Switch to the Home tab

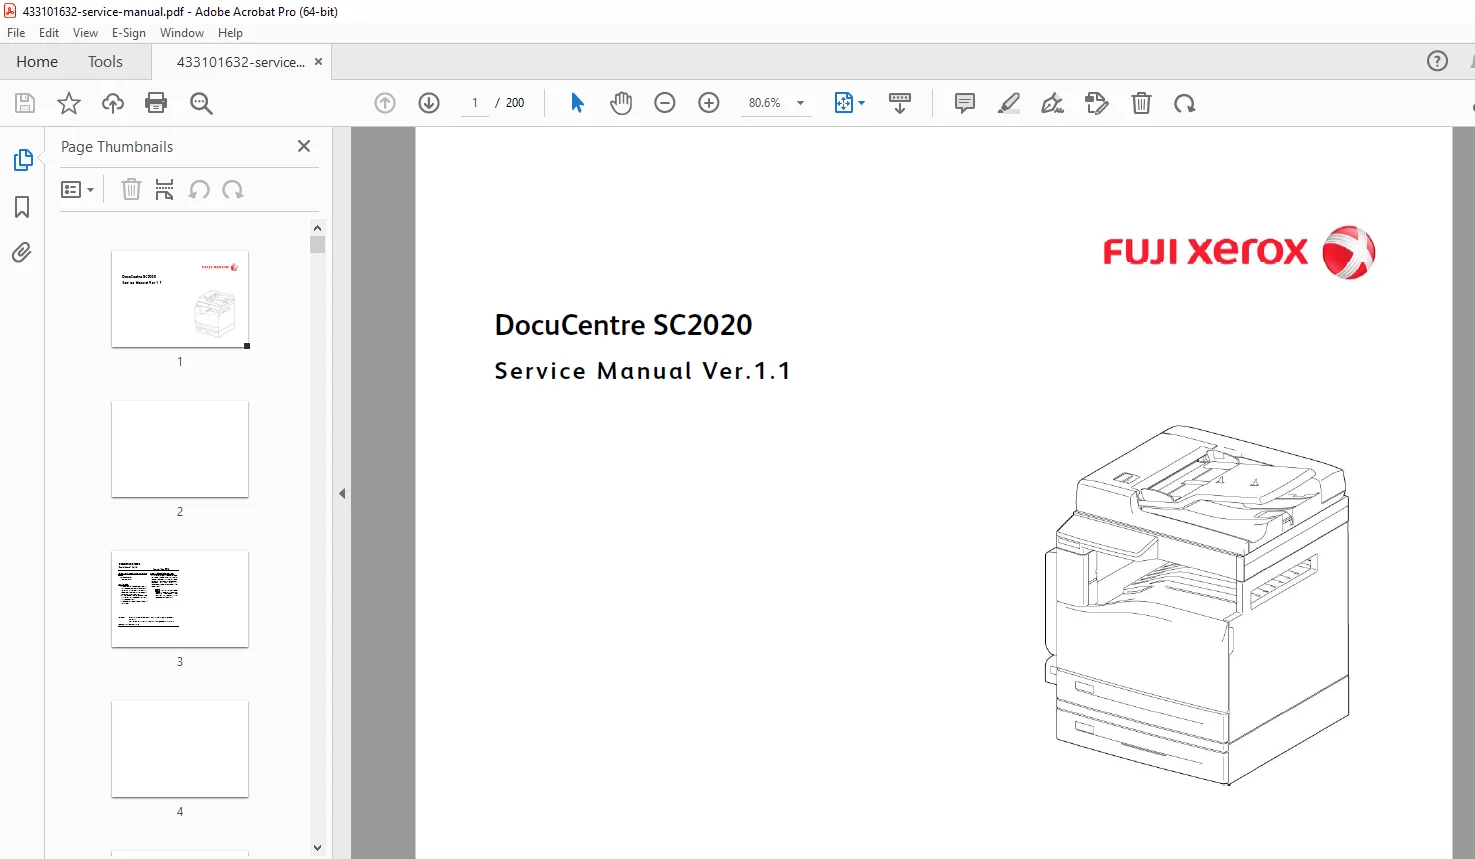point(37,61)
